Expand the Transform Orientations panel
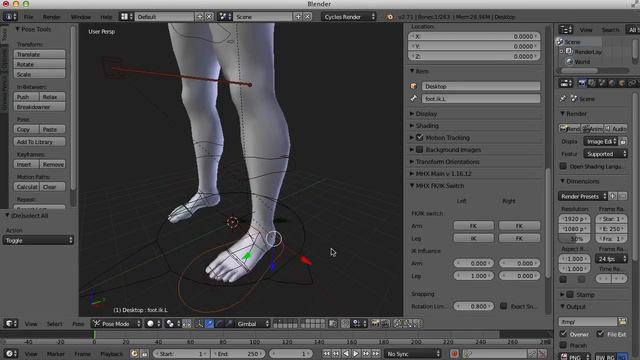 [x=447, y=162]
